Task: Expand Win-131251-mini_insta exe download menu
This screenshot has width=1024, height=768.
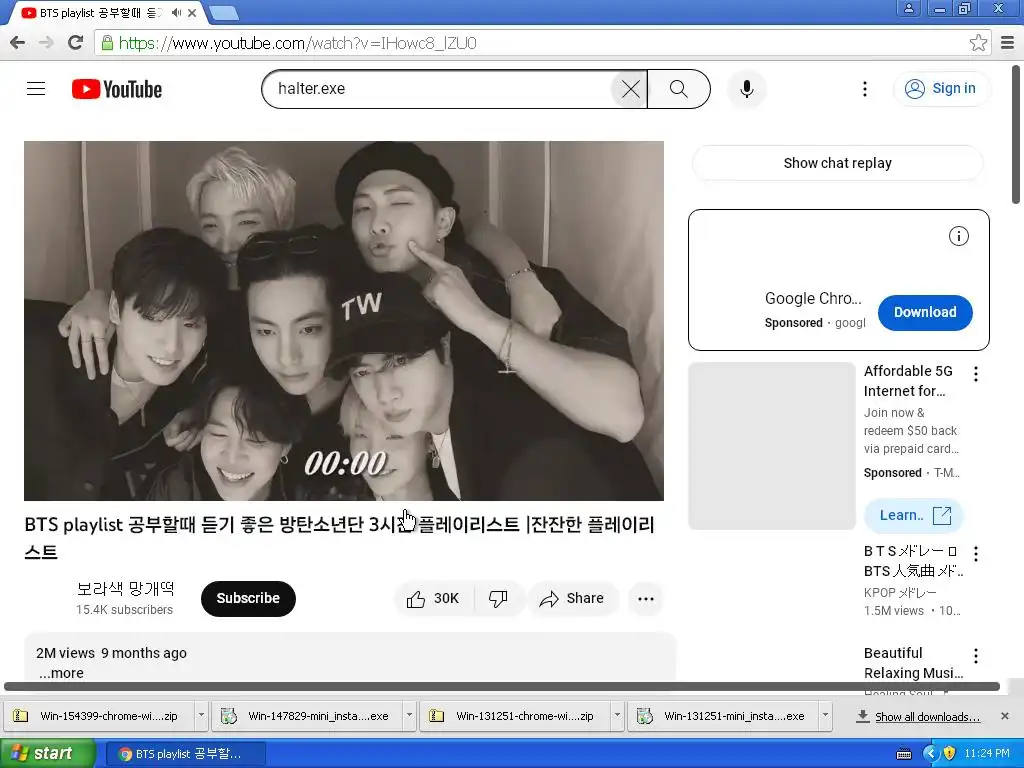Action: 825,716
